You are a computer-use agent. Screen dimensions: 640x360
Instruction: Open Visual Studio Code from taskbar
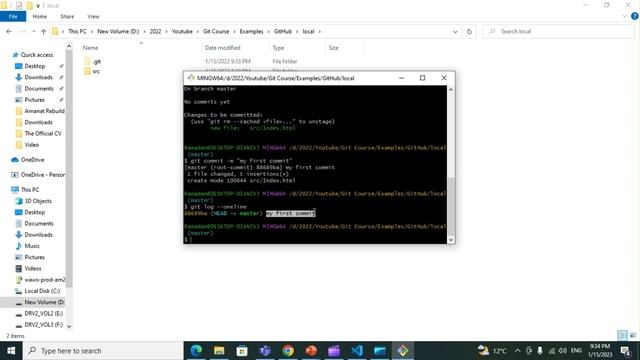click(357, 351)
